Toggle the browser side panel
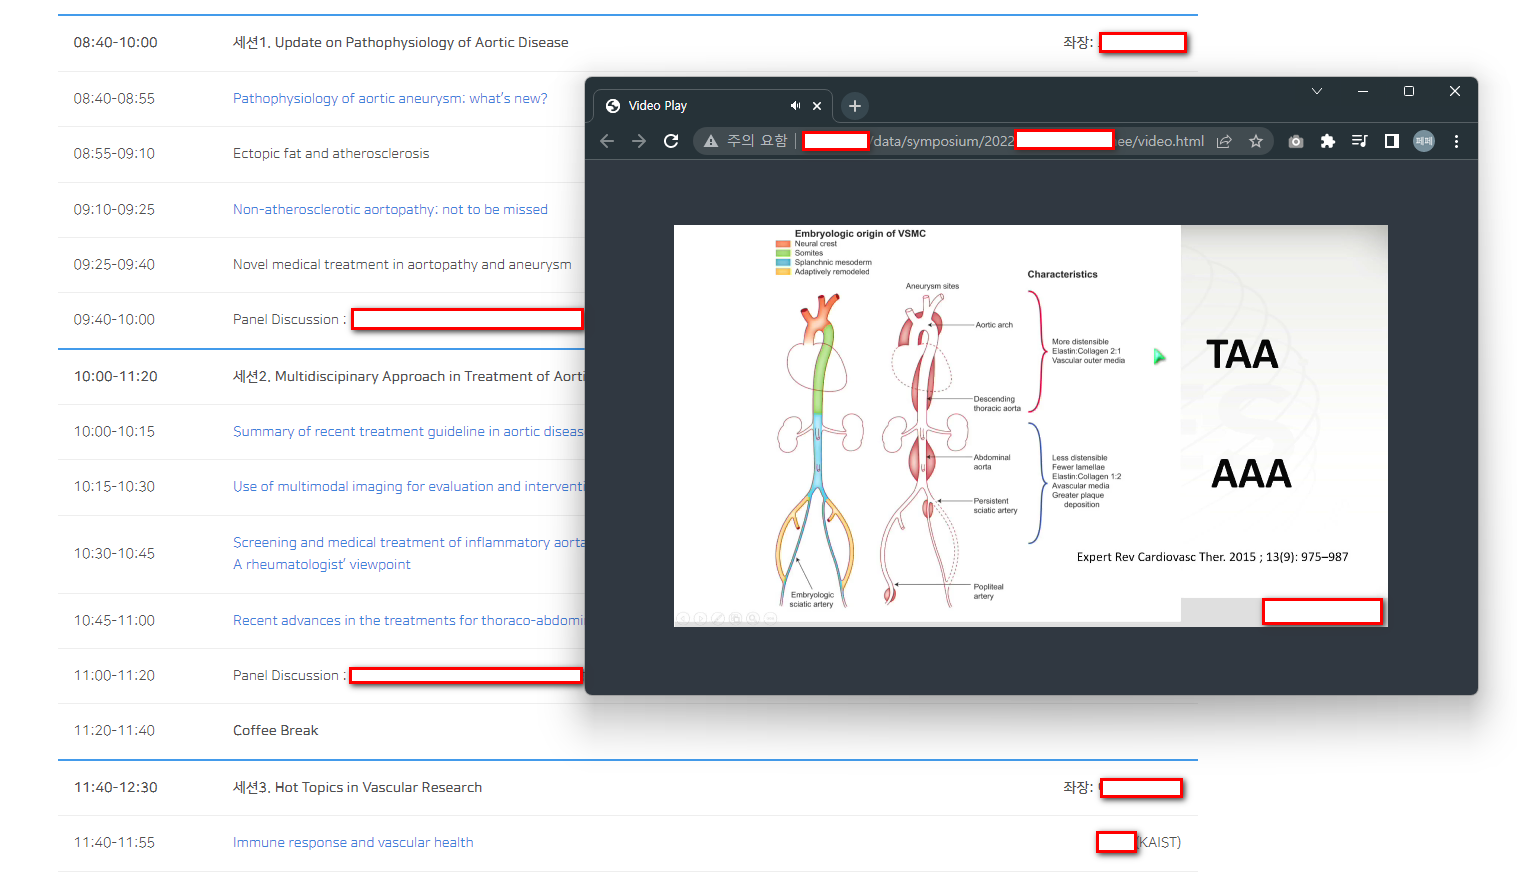 click(x=1391, y=141)
